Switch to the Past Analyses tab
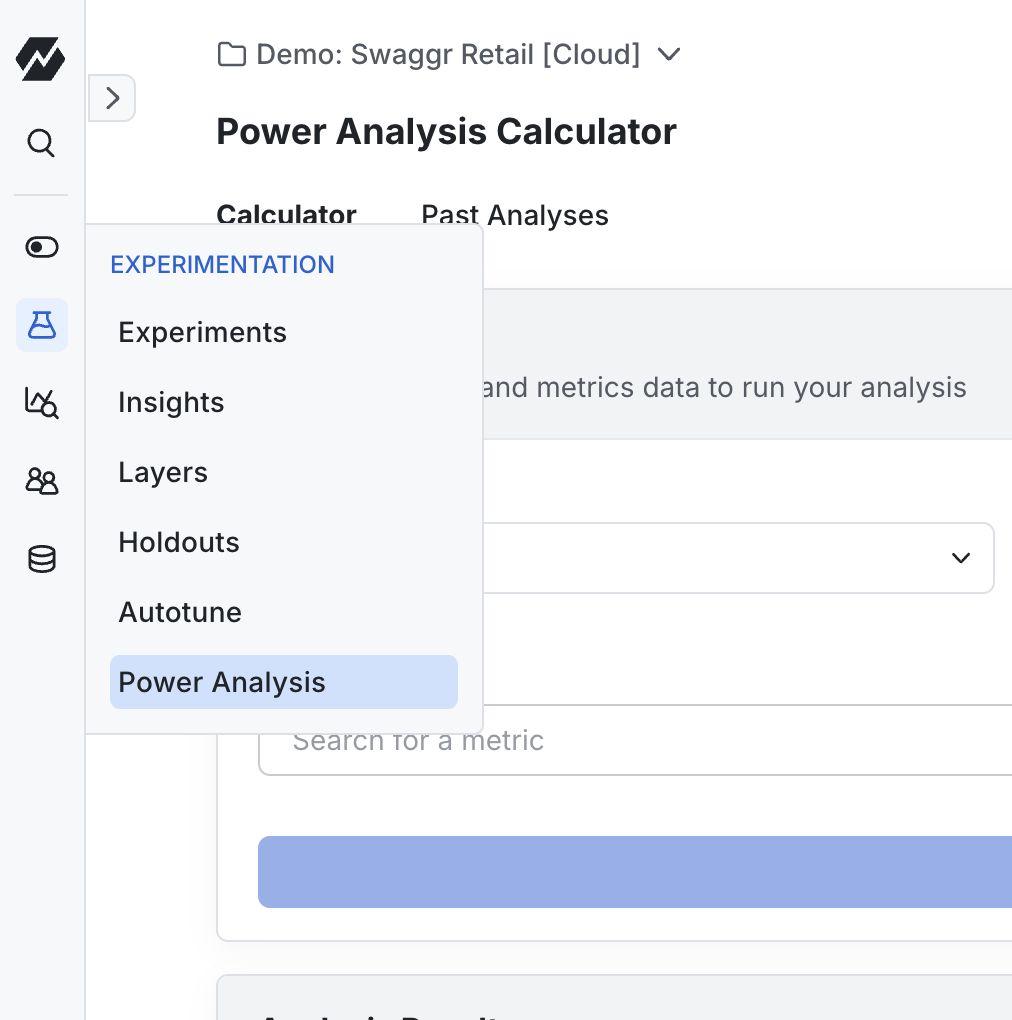This screenshot has width=1012, height=1020. 514,215
